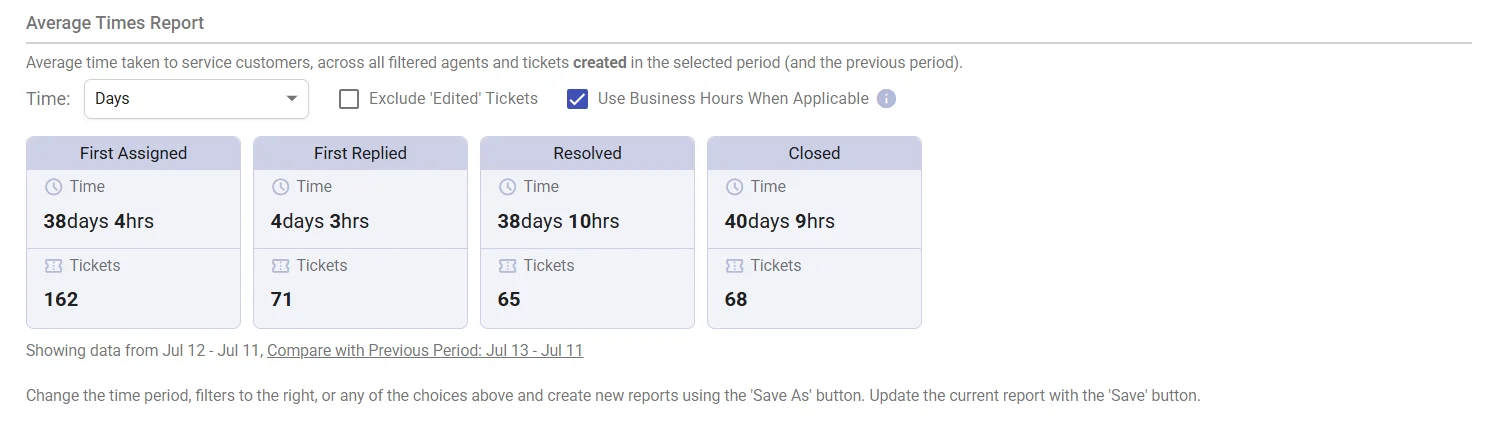Click the dropdown arrow in the Time selector

tap(291, 99)
